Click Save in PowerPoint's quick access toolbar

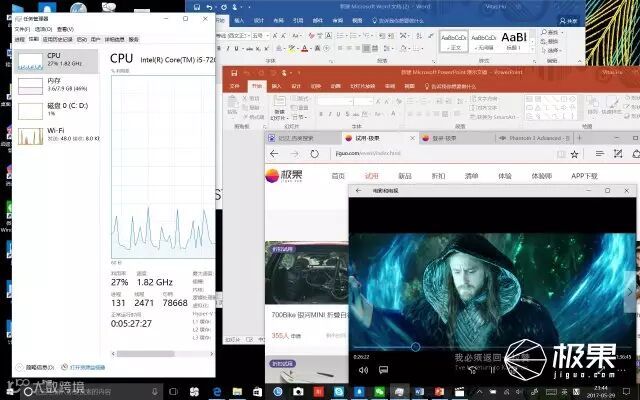pos(234,73)
